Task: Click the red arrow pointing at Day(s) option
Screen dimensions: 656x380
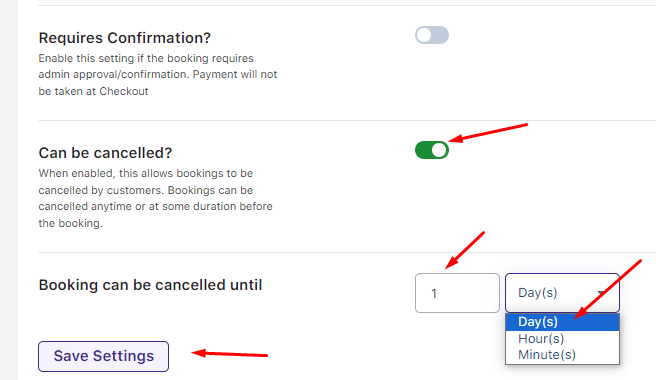Action: coord(608,289)
